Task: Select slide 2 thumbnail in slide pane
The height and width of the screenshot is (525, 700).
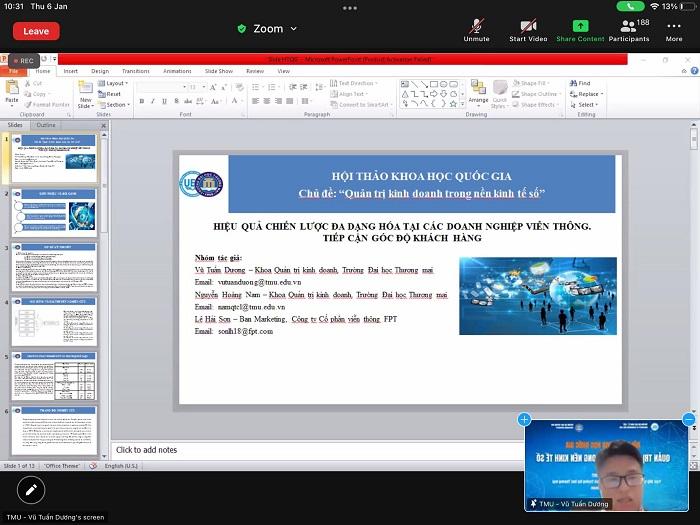Action: coord(55,211)
